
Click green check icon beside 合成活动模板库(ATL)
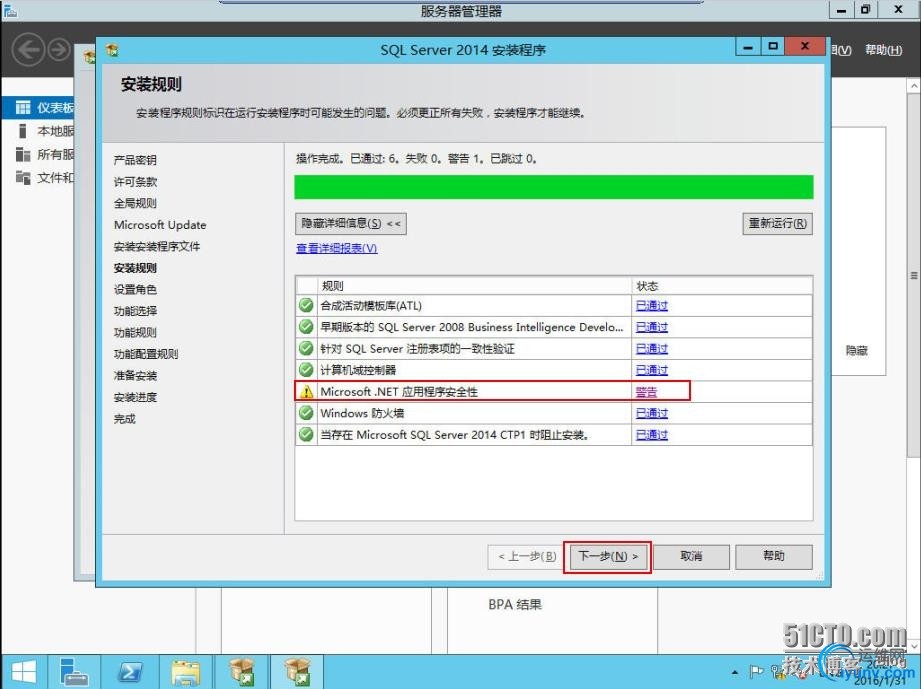[x=306, y=305]
